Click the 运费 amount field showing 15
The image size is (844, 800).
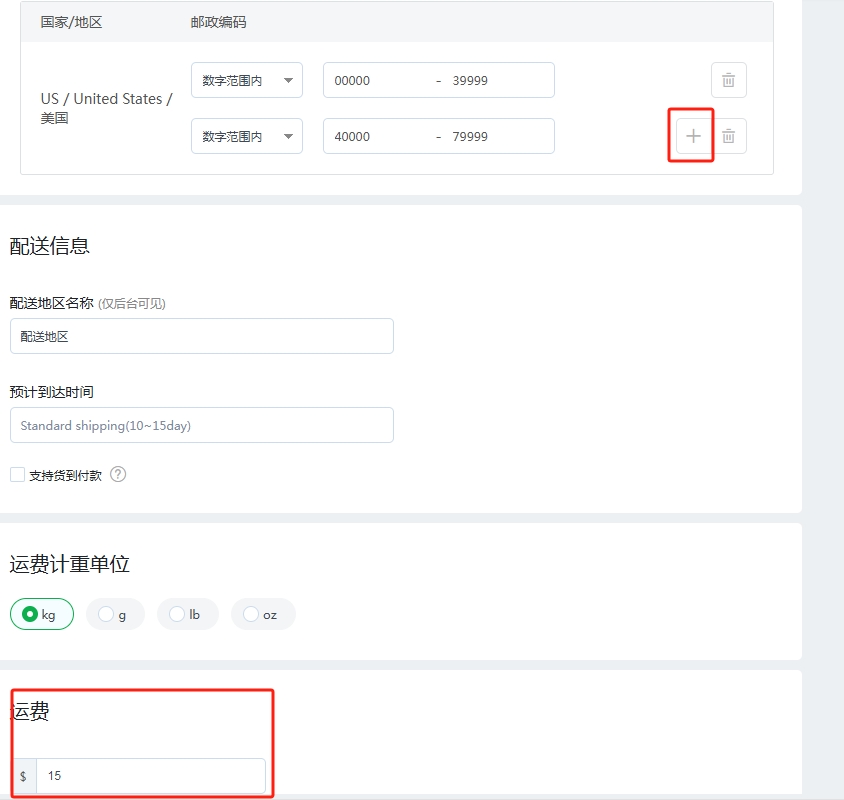coord(150,776)
